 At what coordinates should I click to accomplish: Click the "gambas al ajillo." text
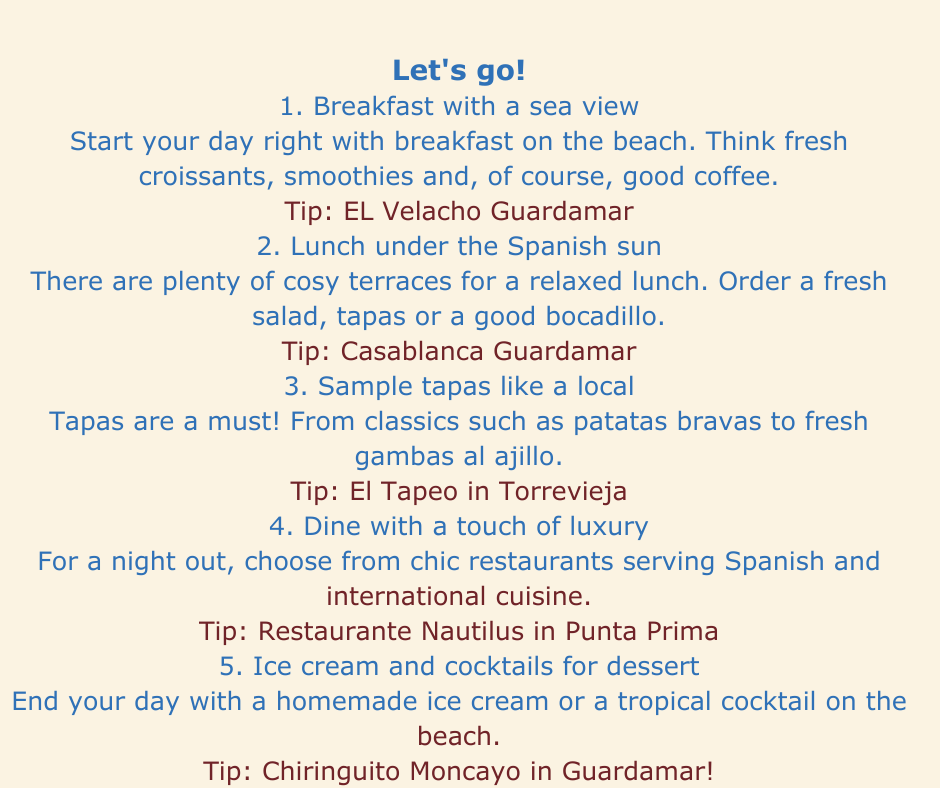(x=459, y=456)
